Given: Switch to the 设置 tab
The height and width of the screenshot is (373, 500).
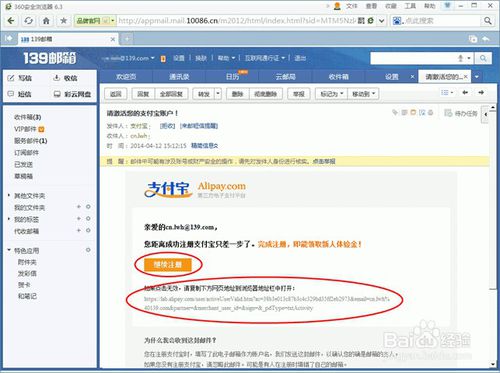Looking at the screenshot, I should [391, 77].
